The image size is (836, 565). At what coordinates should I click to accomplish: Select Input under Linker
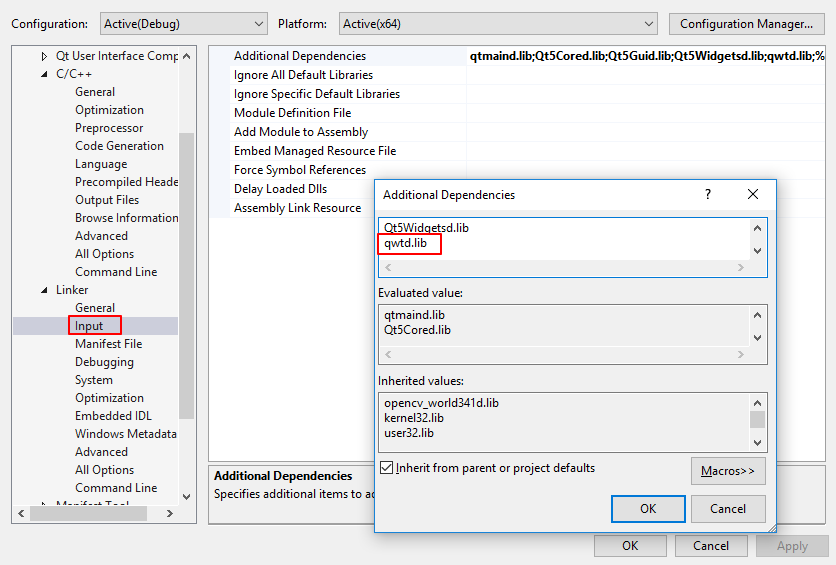(89, 326)
